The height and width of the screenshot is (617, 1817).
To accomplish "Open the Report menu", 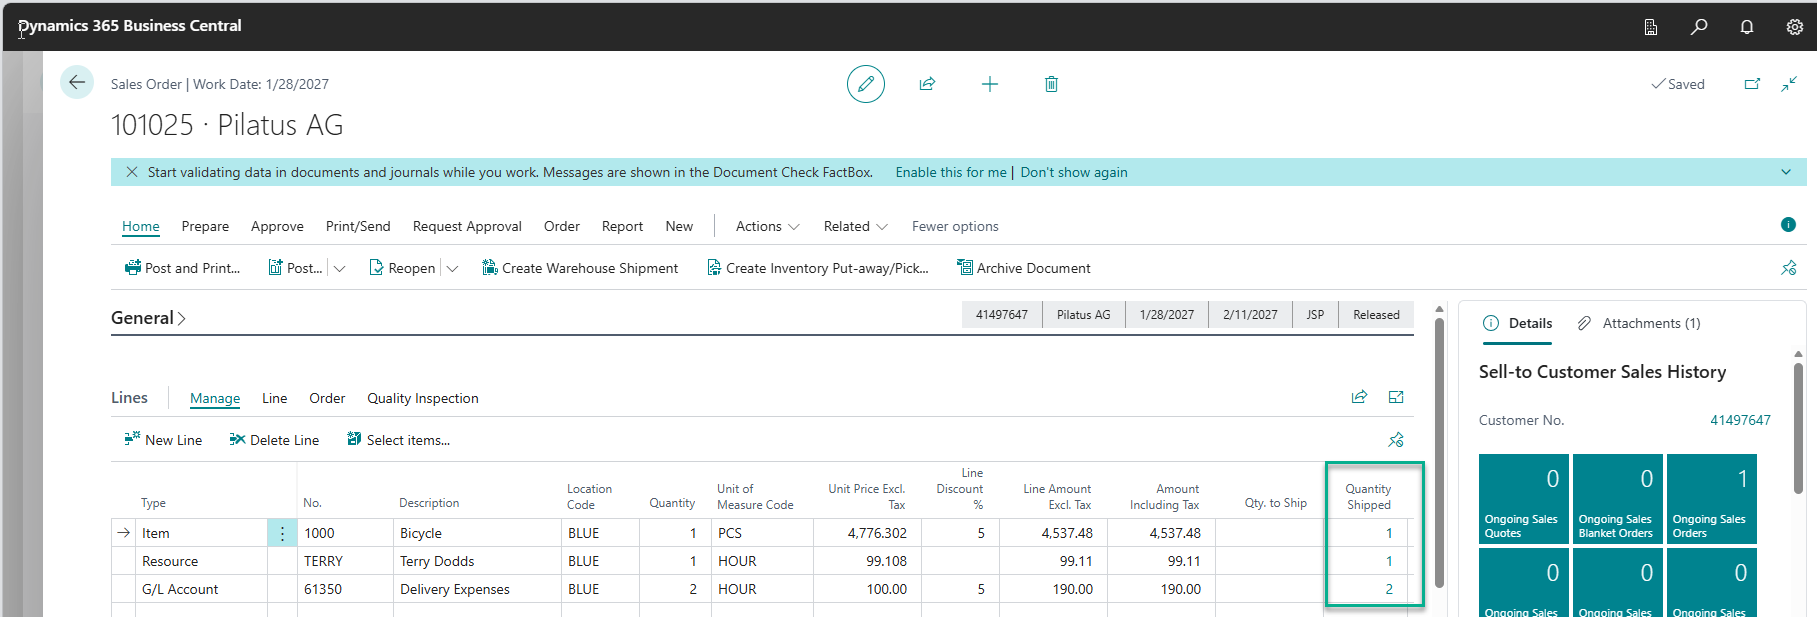I will point(622,226).
